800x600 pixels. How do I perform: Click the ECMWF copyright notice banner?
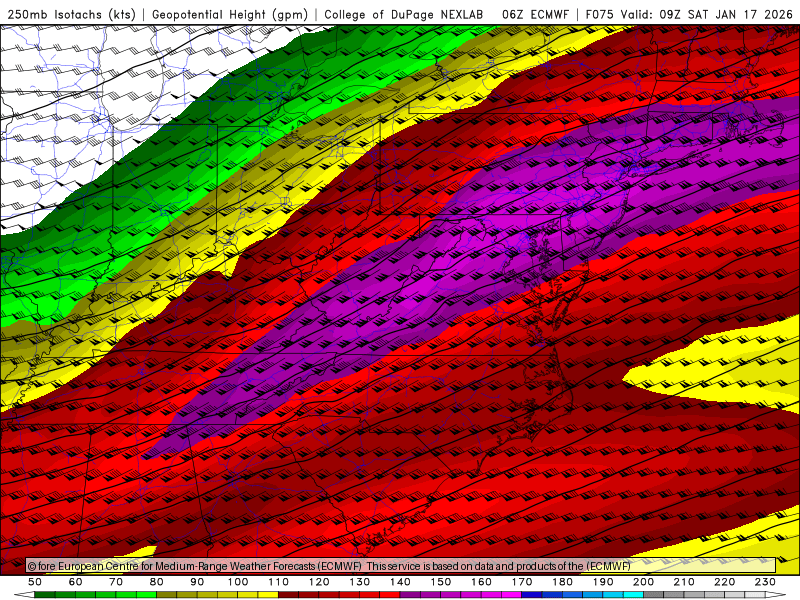[401, 566]
